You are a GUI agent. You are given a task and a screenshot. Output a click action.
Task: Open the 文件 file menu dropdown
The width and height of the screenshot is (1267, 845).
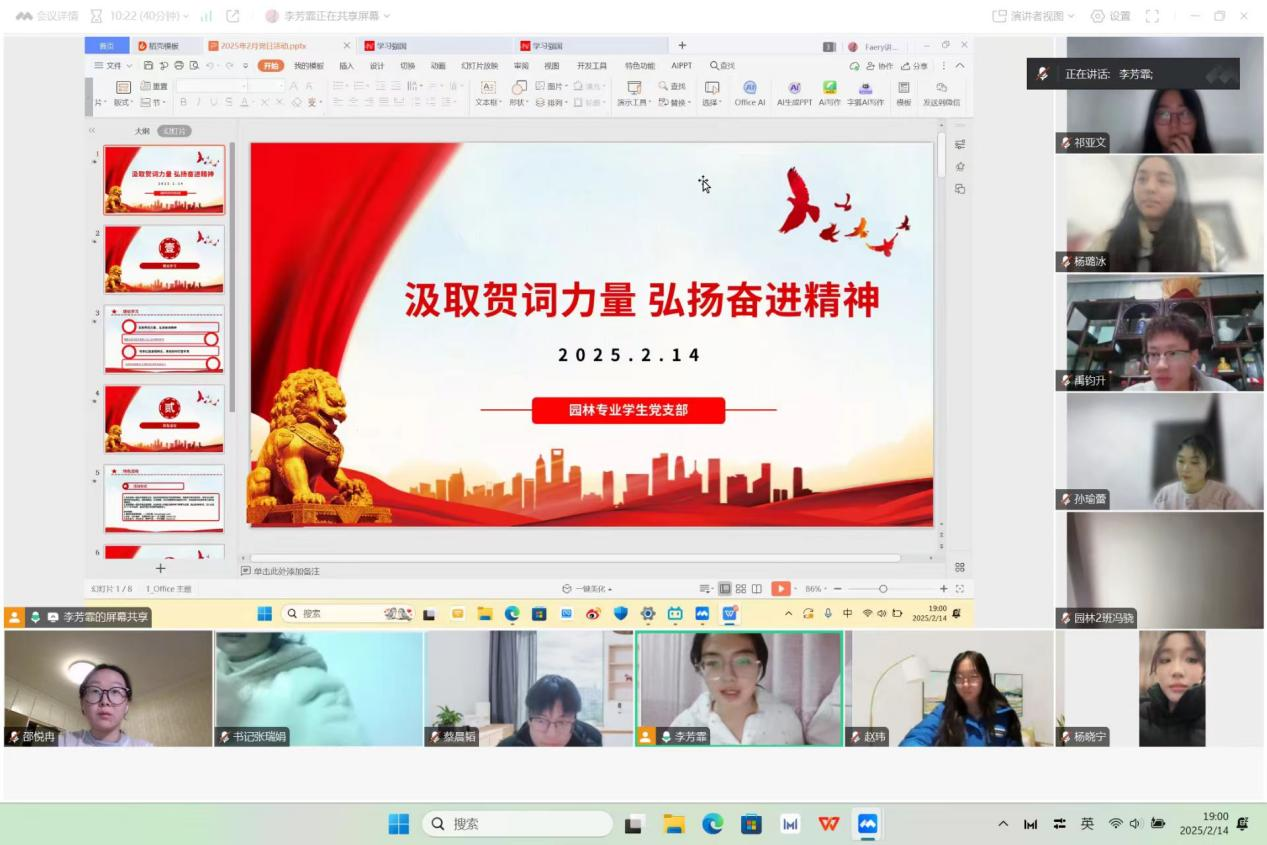click(113, 66)
